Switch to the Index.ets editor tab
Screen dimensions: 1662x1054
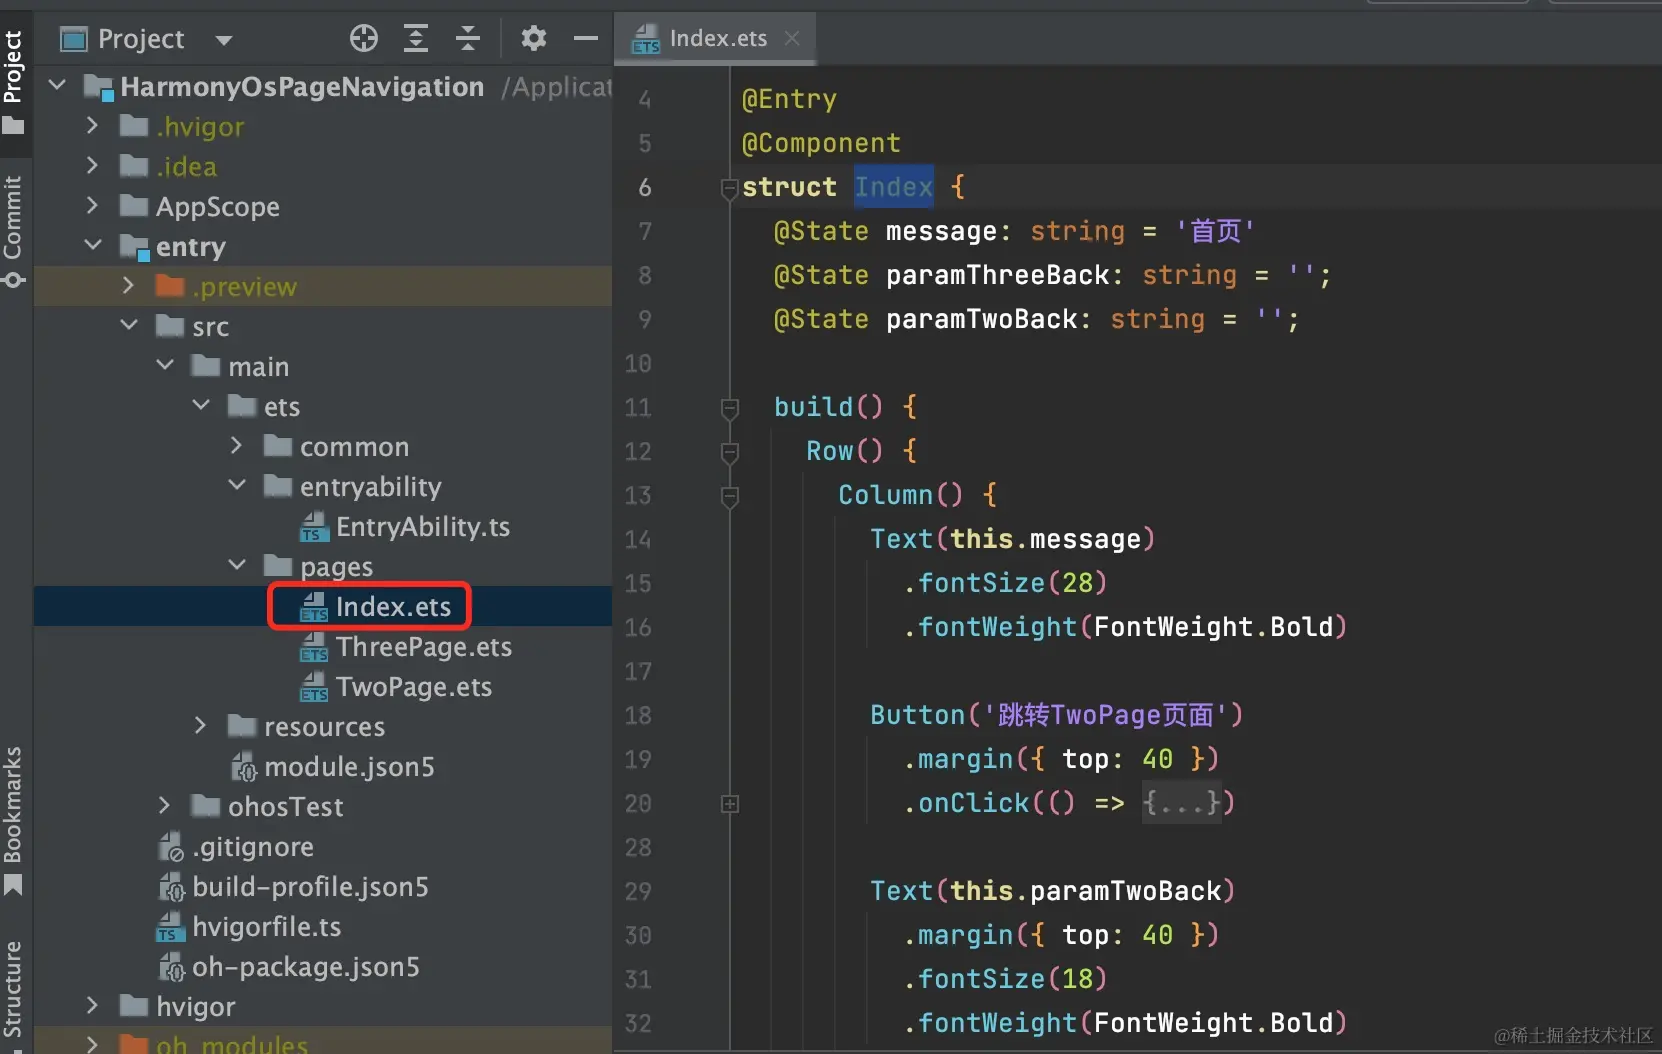click(x=717, y=39)
